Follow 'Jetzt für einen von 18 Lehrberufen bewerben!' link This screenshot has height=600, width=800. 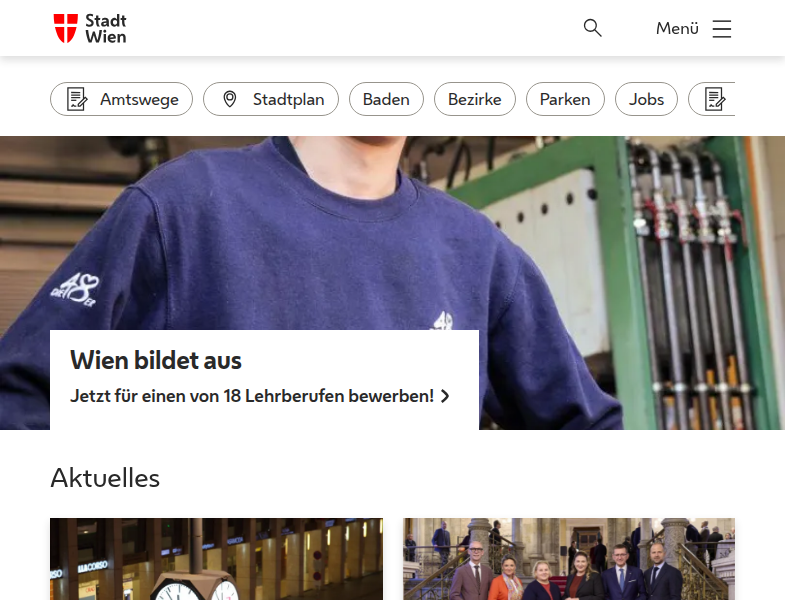tap(260, 396)
